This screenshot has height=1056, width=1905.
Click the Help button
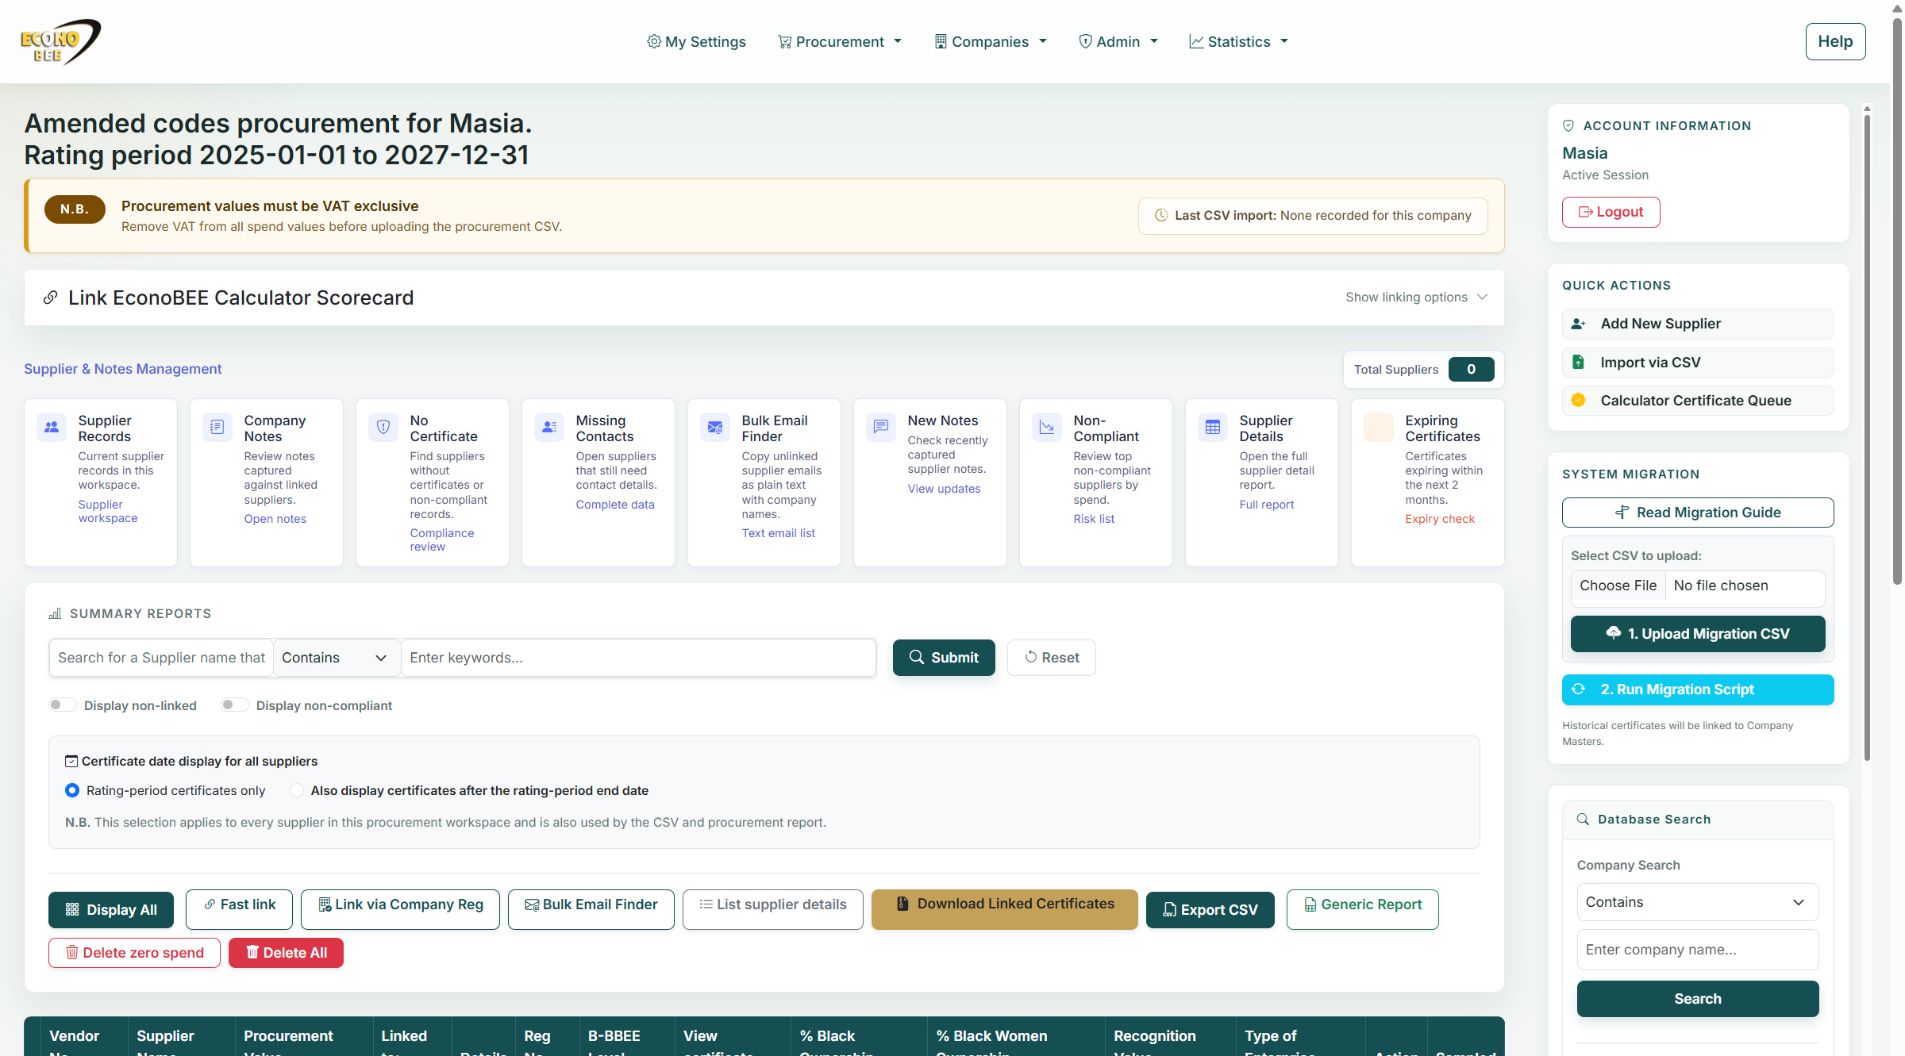pyautogui.click(x=1835, y=41)
